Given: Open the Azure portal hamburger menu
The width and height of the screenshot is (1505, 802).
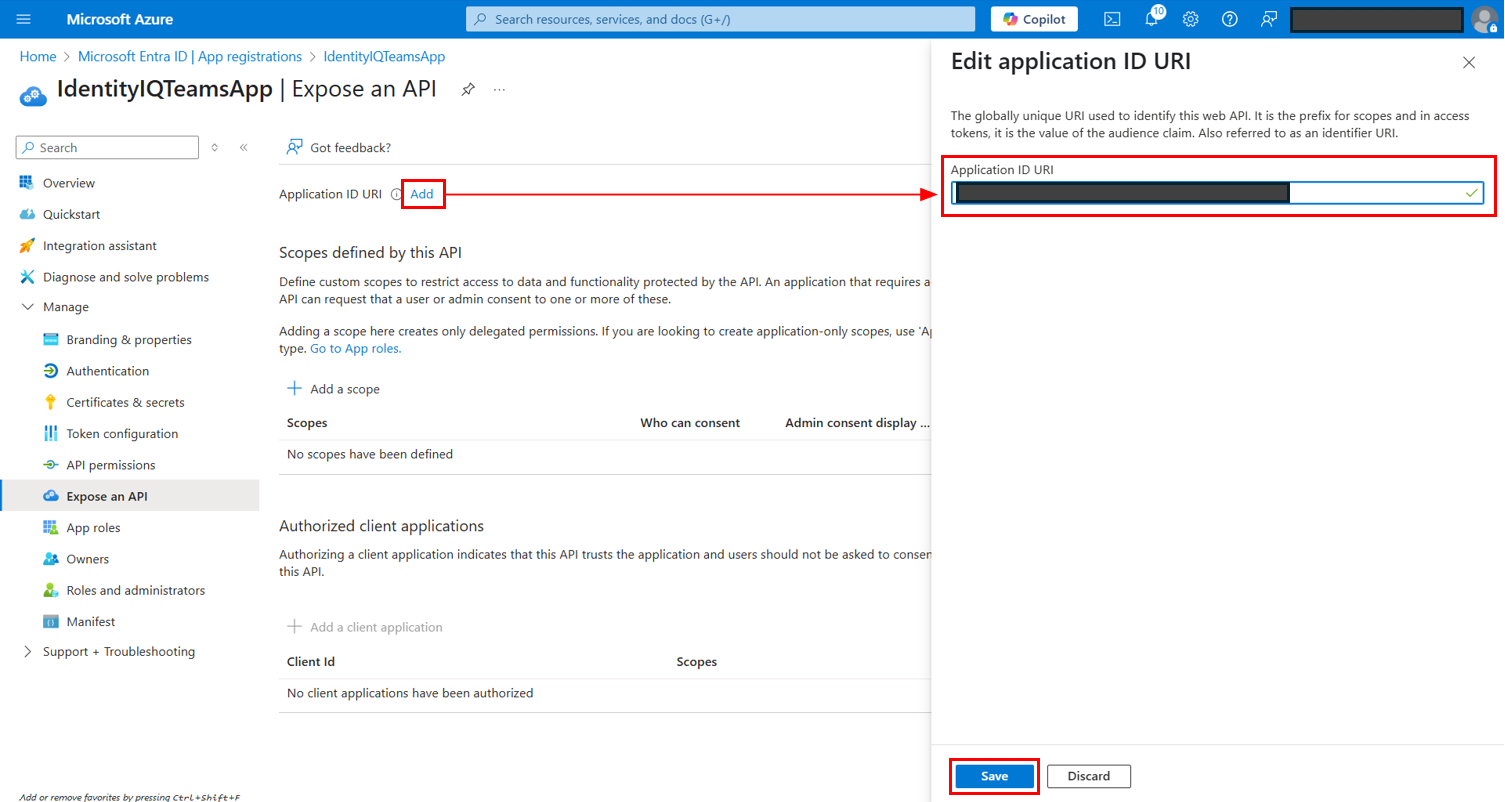Looking at the screenshot, I should pyautogui.click(x=24, y=19).
